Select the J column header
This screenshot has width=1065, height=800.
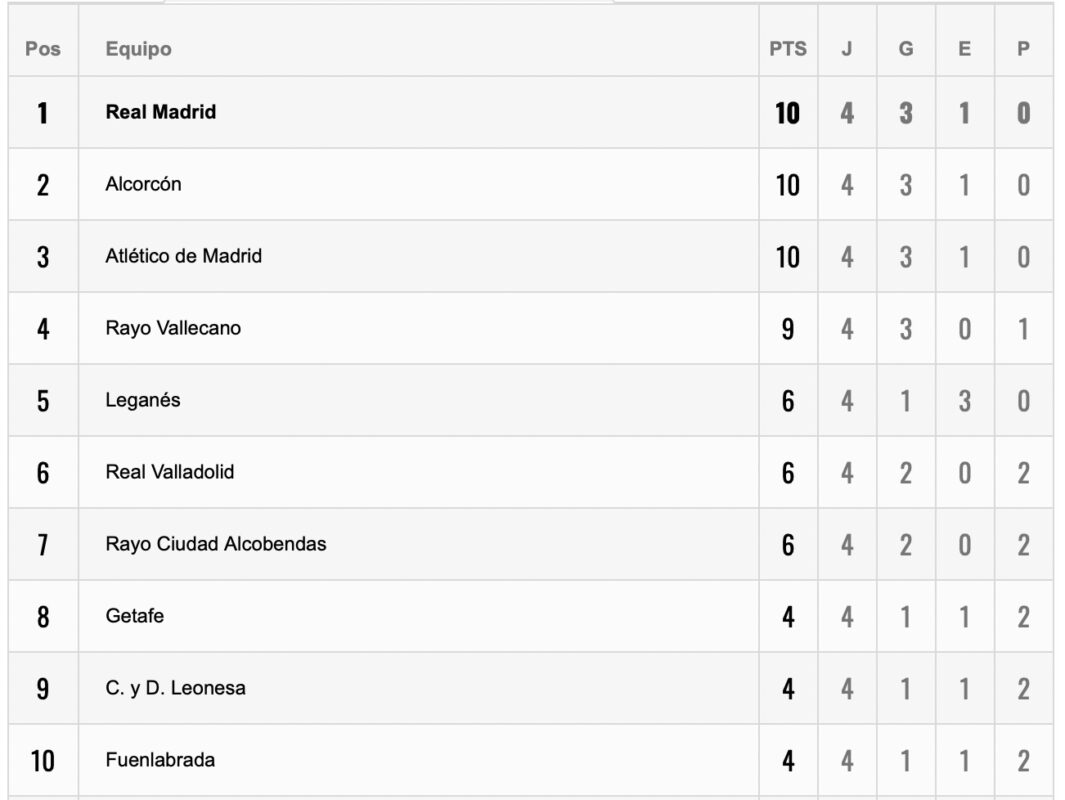(x=846, y=49)
